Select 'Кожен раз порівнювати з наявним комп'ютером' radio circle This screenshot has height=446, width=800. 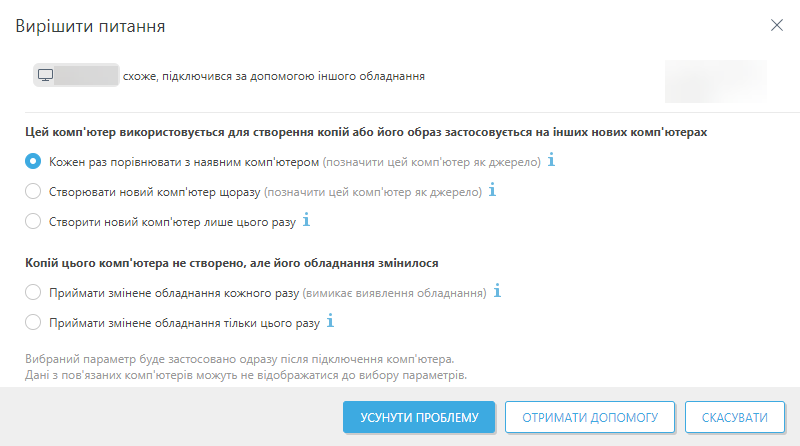(33, 161)
